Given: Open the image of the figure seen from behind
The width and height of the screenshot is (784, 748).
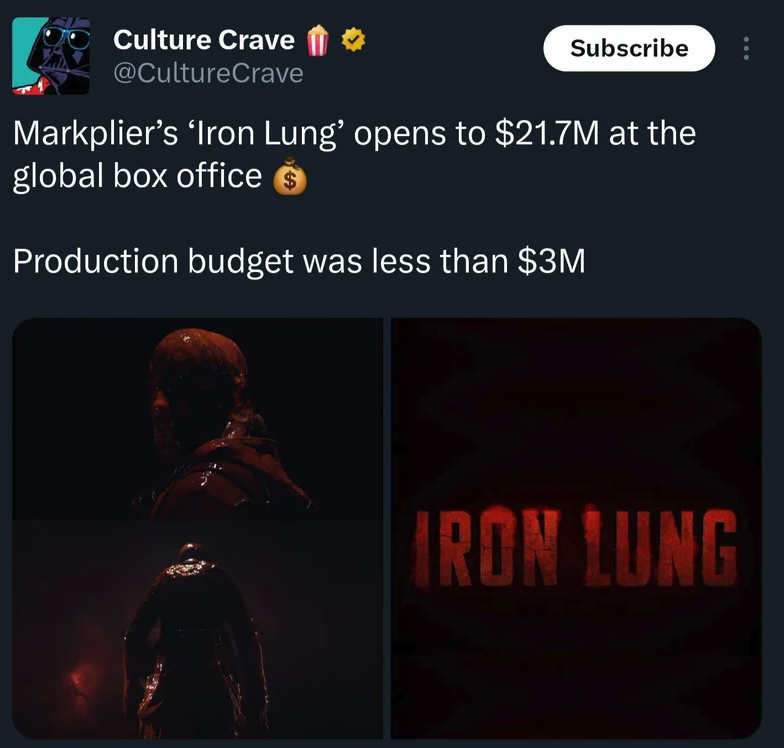Looking at the screenshot, I should pyautogui.click(x=198, y=630).
